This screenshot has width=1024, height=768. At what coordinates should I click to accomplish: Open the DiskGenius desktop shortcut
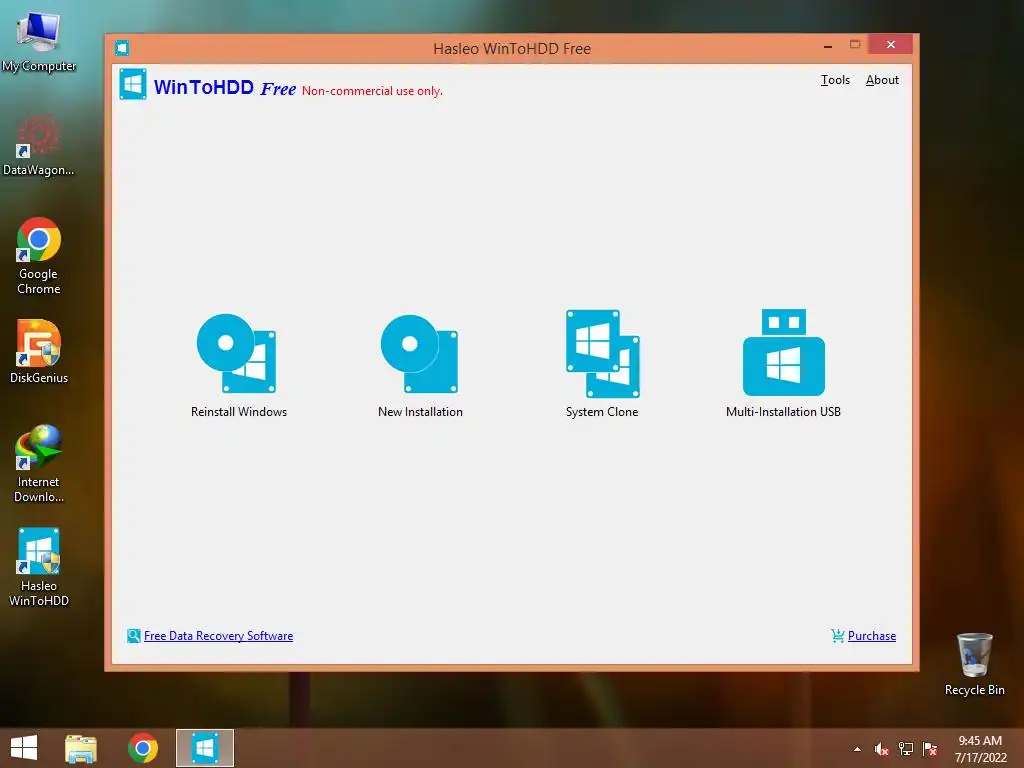pos(39,351)
